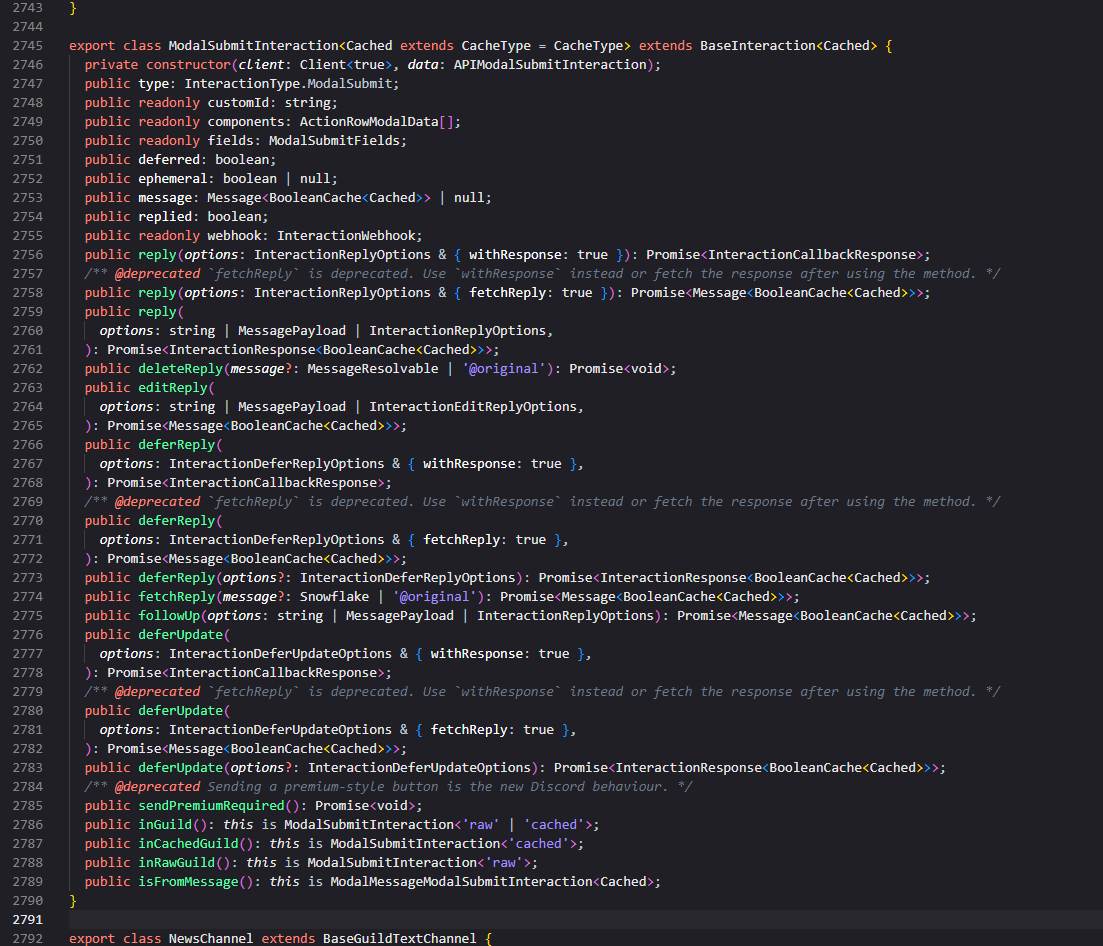The image size is (1103, 946).
Task: Click line number 2766 in the gutter
Action: coord(27,445)
